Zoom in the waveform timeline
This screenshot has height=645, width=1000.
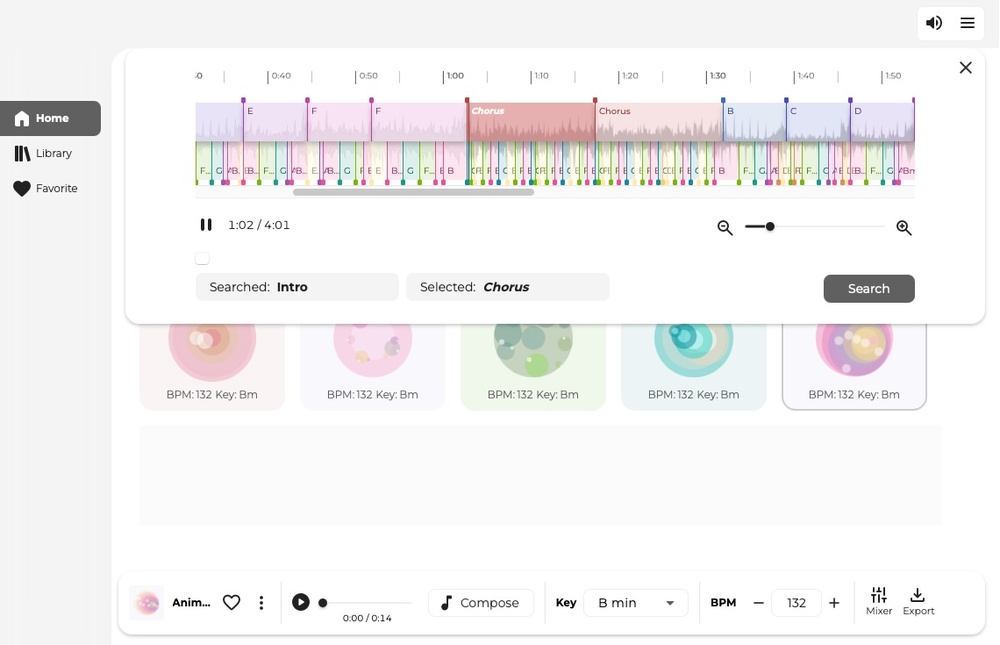coord(904,228)
